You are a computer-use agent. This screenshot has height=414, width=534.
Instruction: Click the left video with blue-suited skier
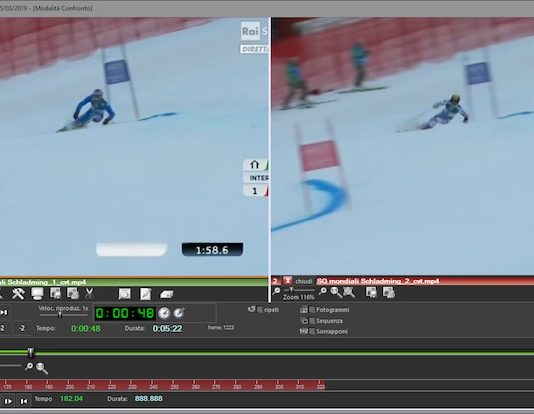click(x=134, y=146)
